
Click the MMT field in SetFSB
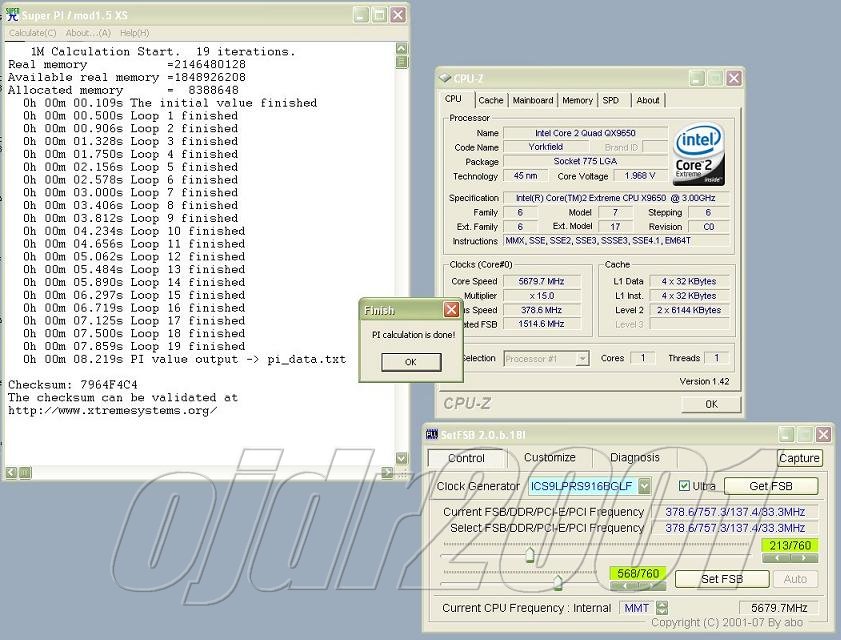(637, 608)
